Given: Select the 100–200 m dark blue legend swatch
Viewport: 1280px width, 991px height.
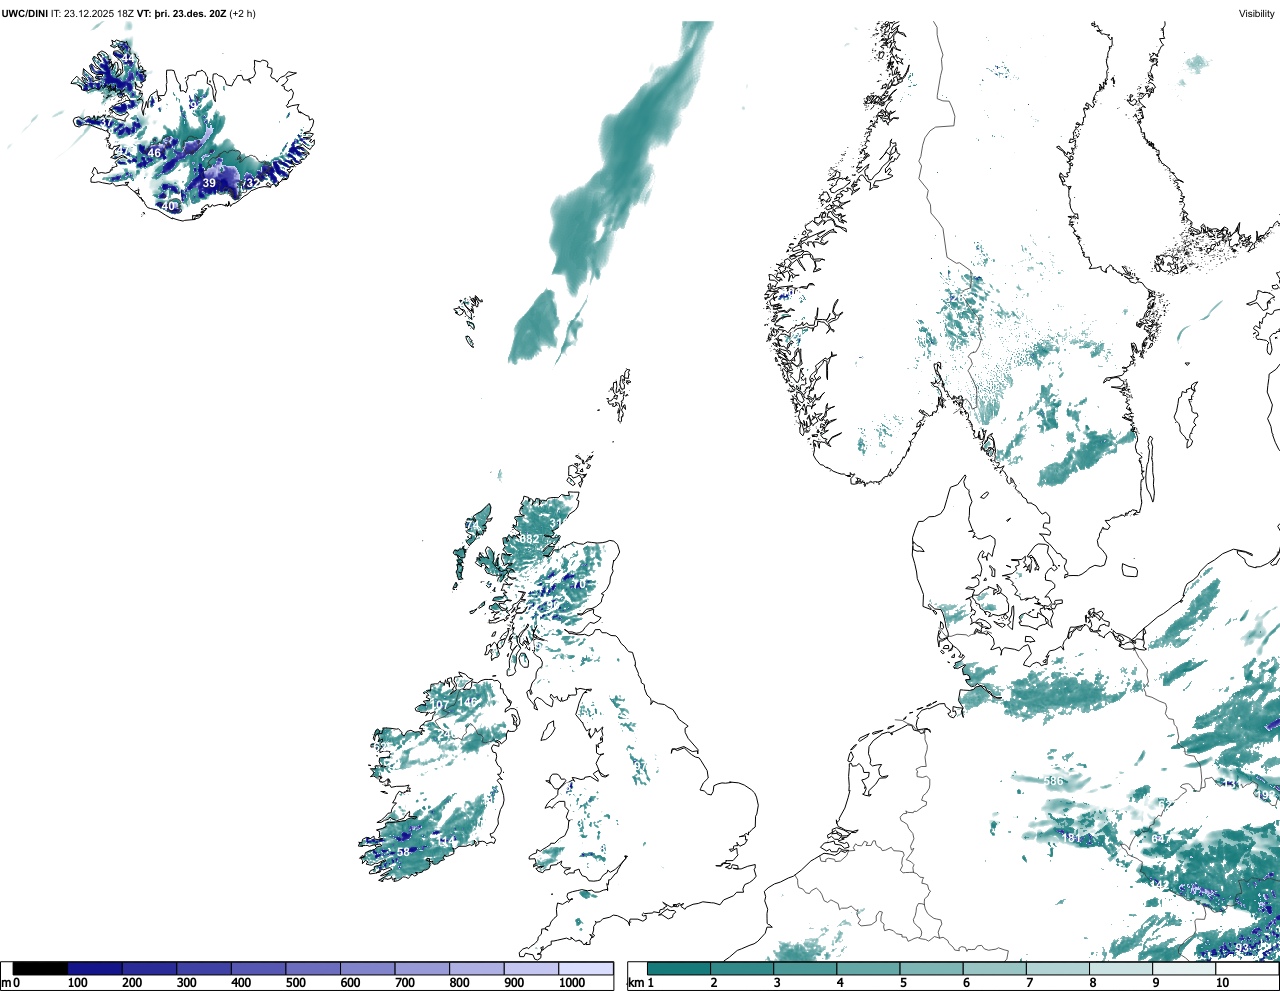Looking at the screenshot, I should [95, 968].
